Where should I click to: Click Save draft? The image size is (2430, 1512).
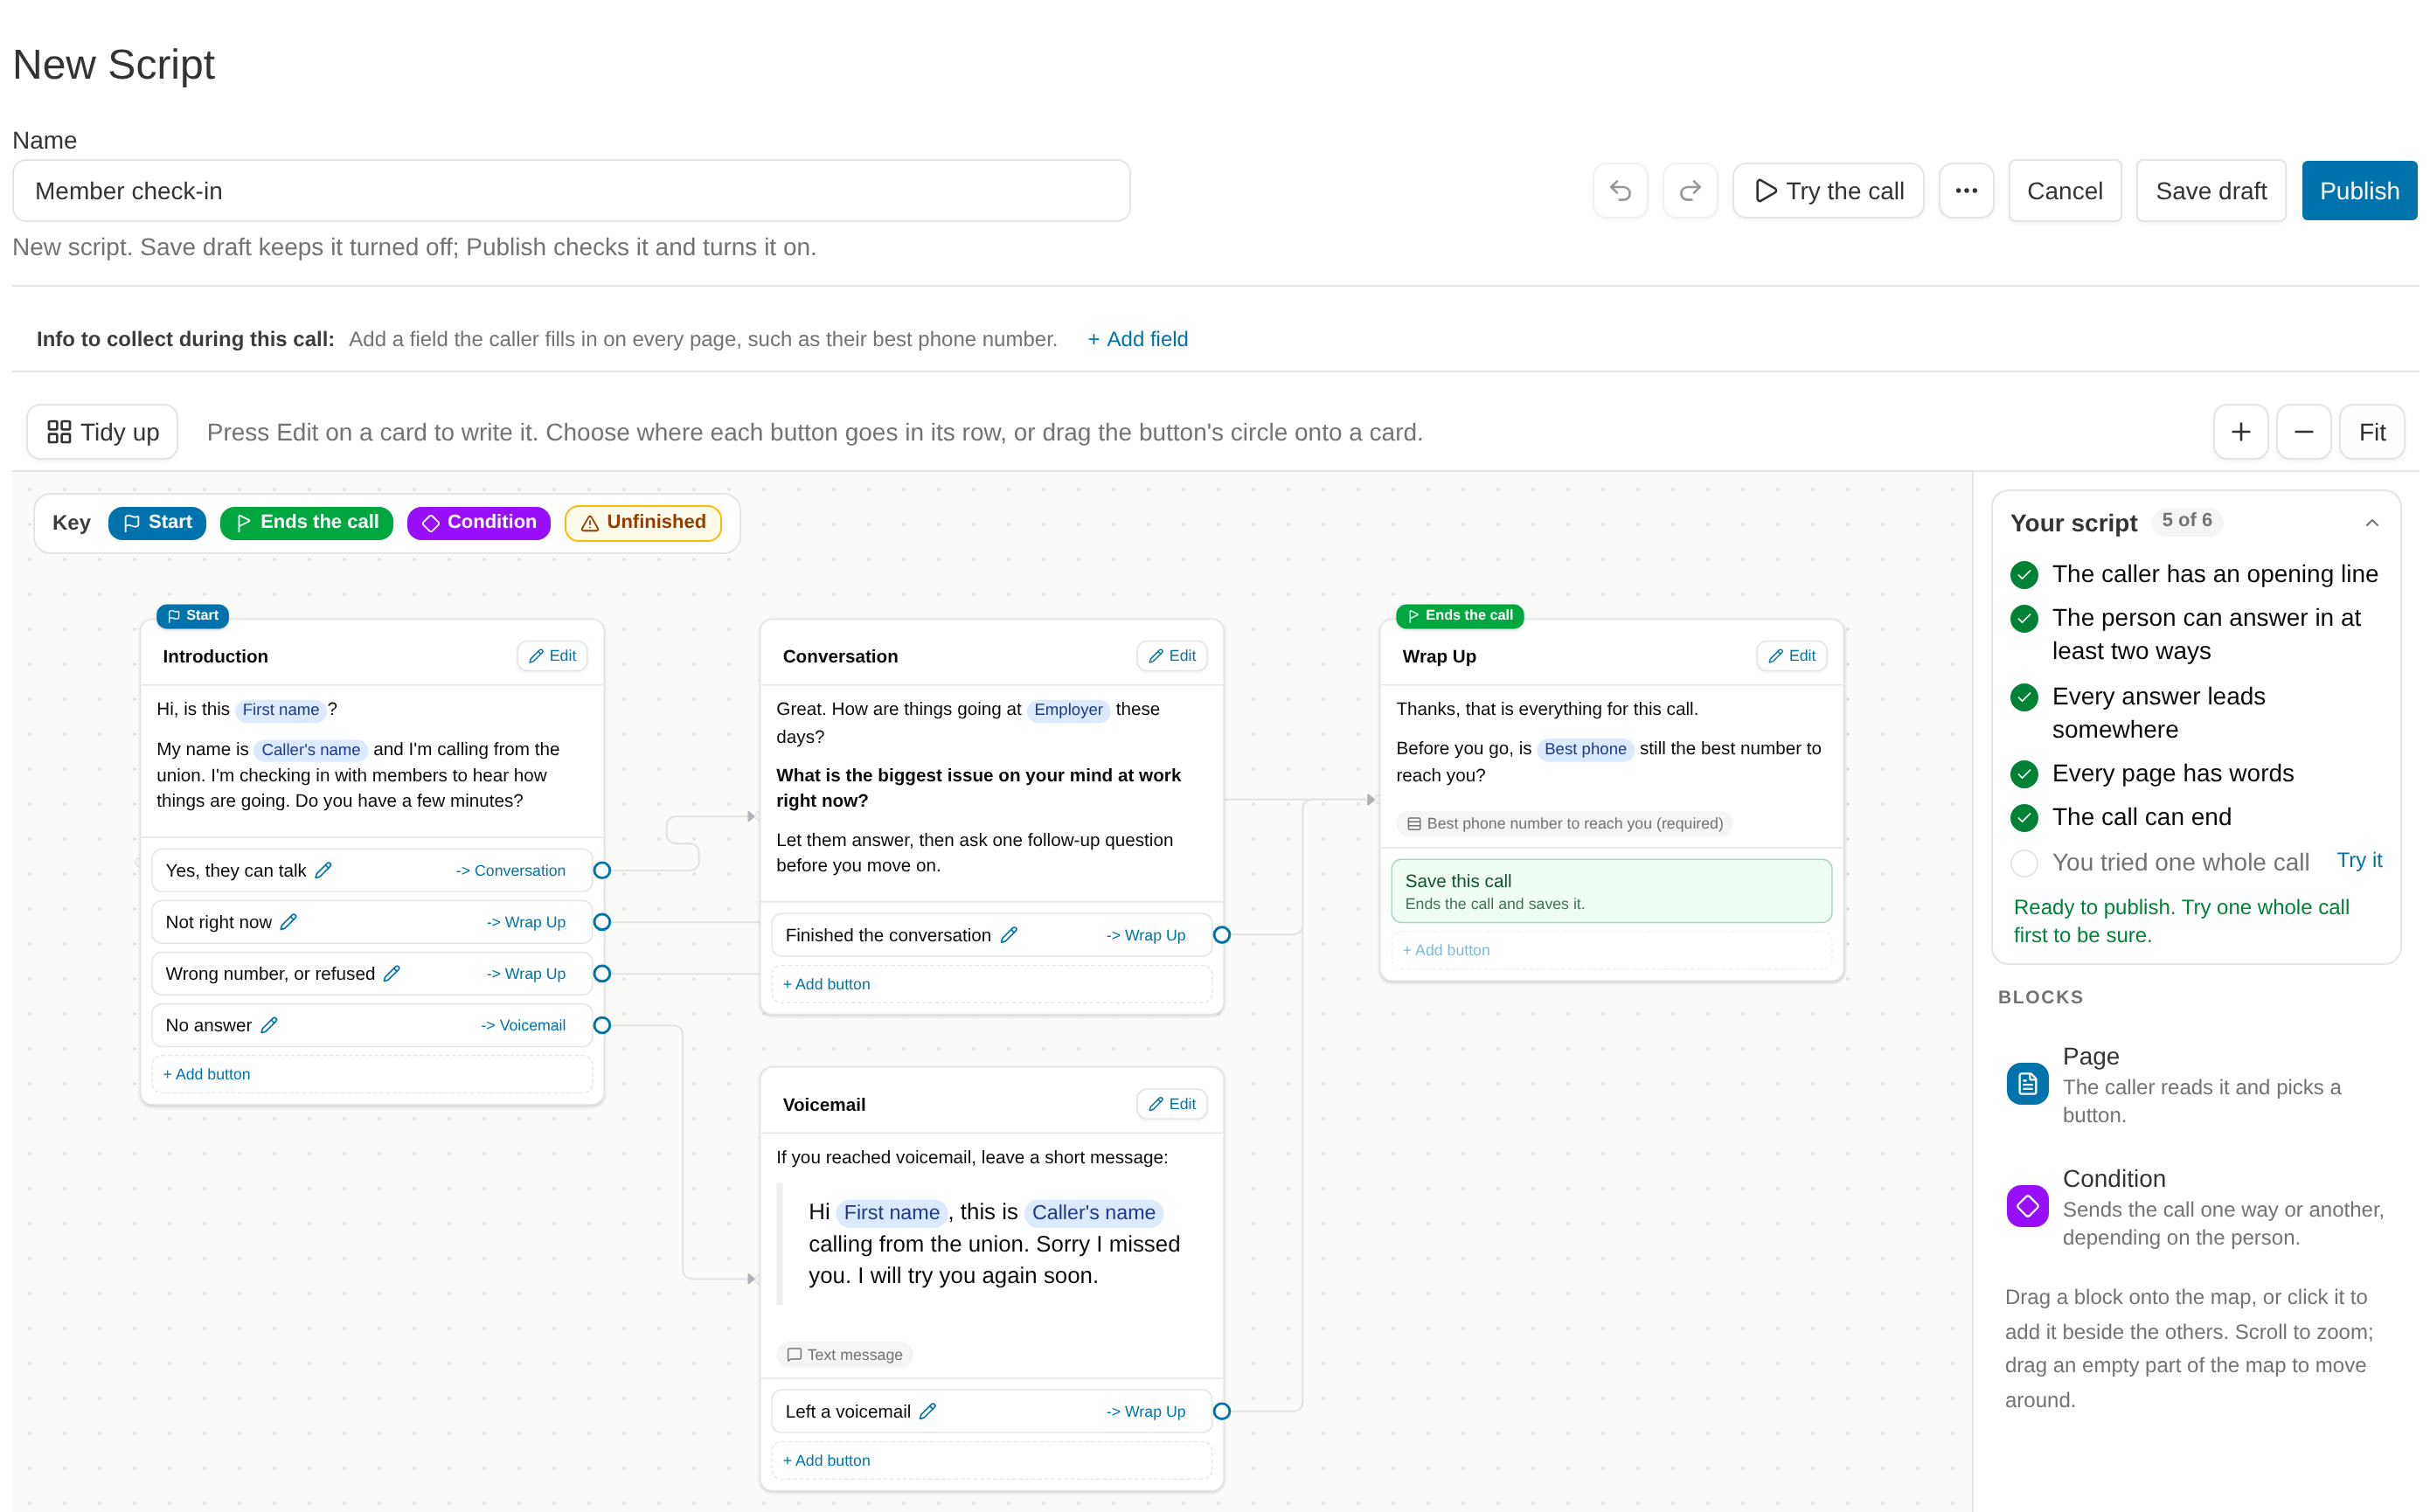[2210, 190]
